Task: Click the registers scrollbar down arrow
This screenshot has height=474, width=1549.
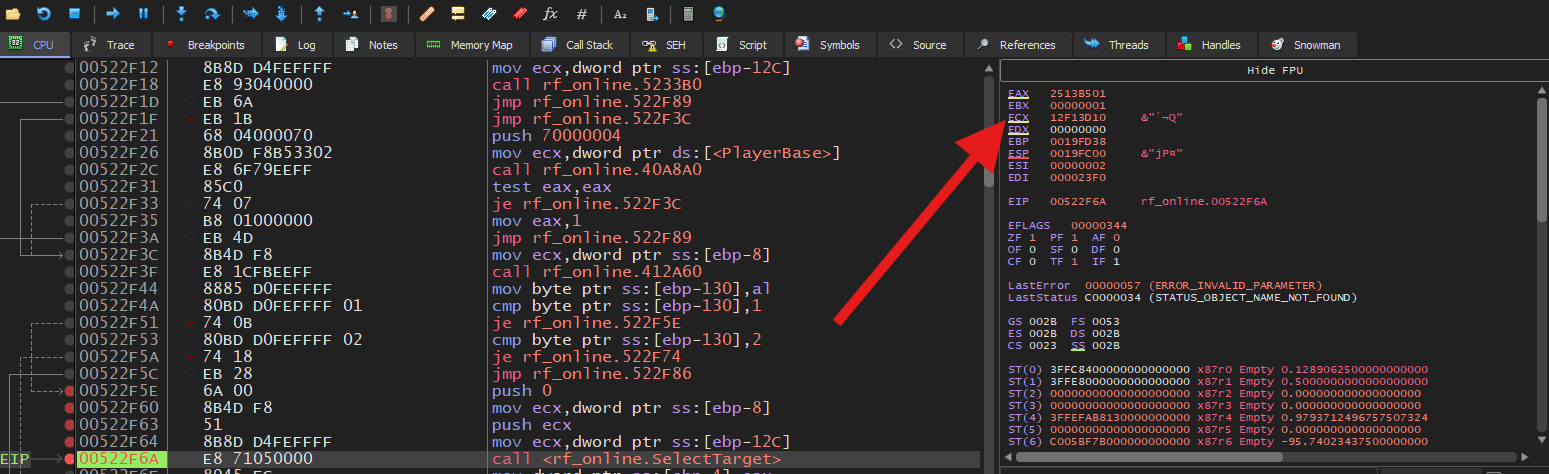Action: [1541, 442]
